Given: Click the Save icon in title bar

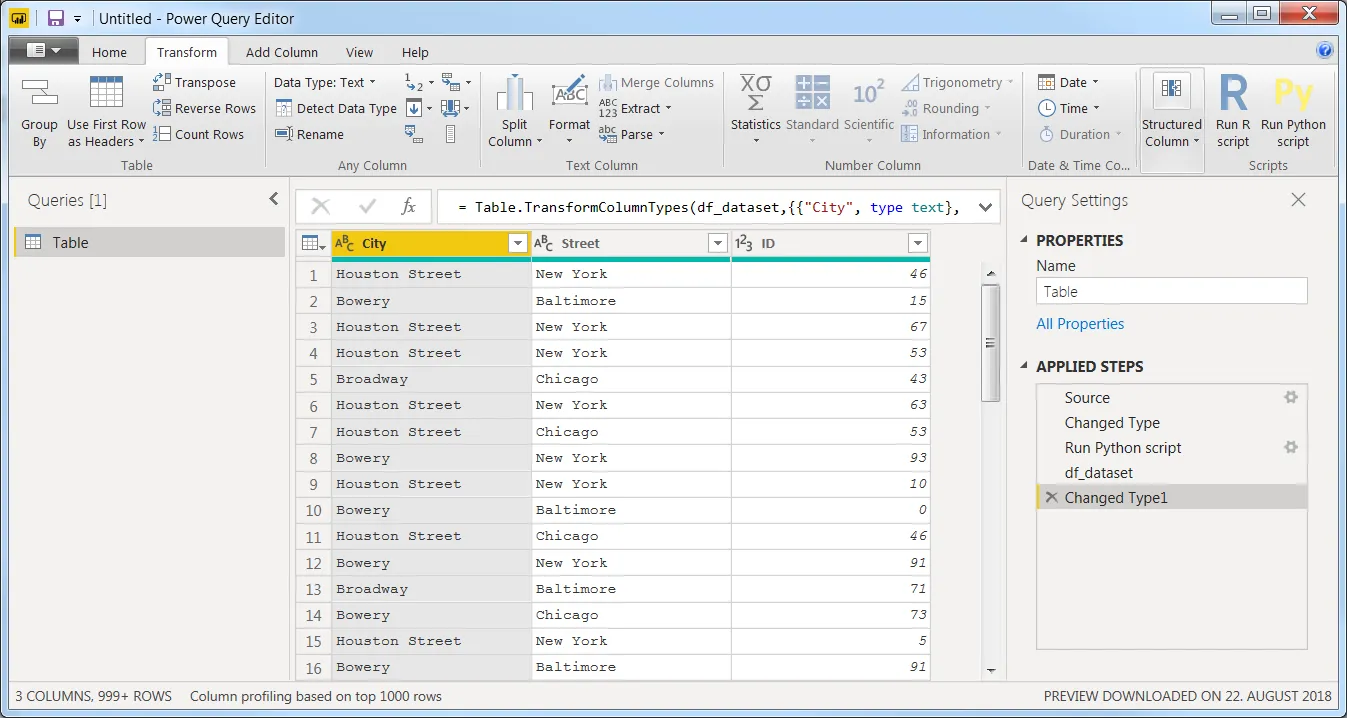Looking at the screenshot, I should pos(56,18).
